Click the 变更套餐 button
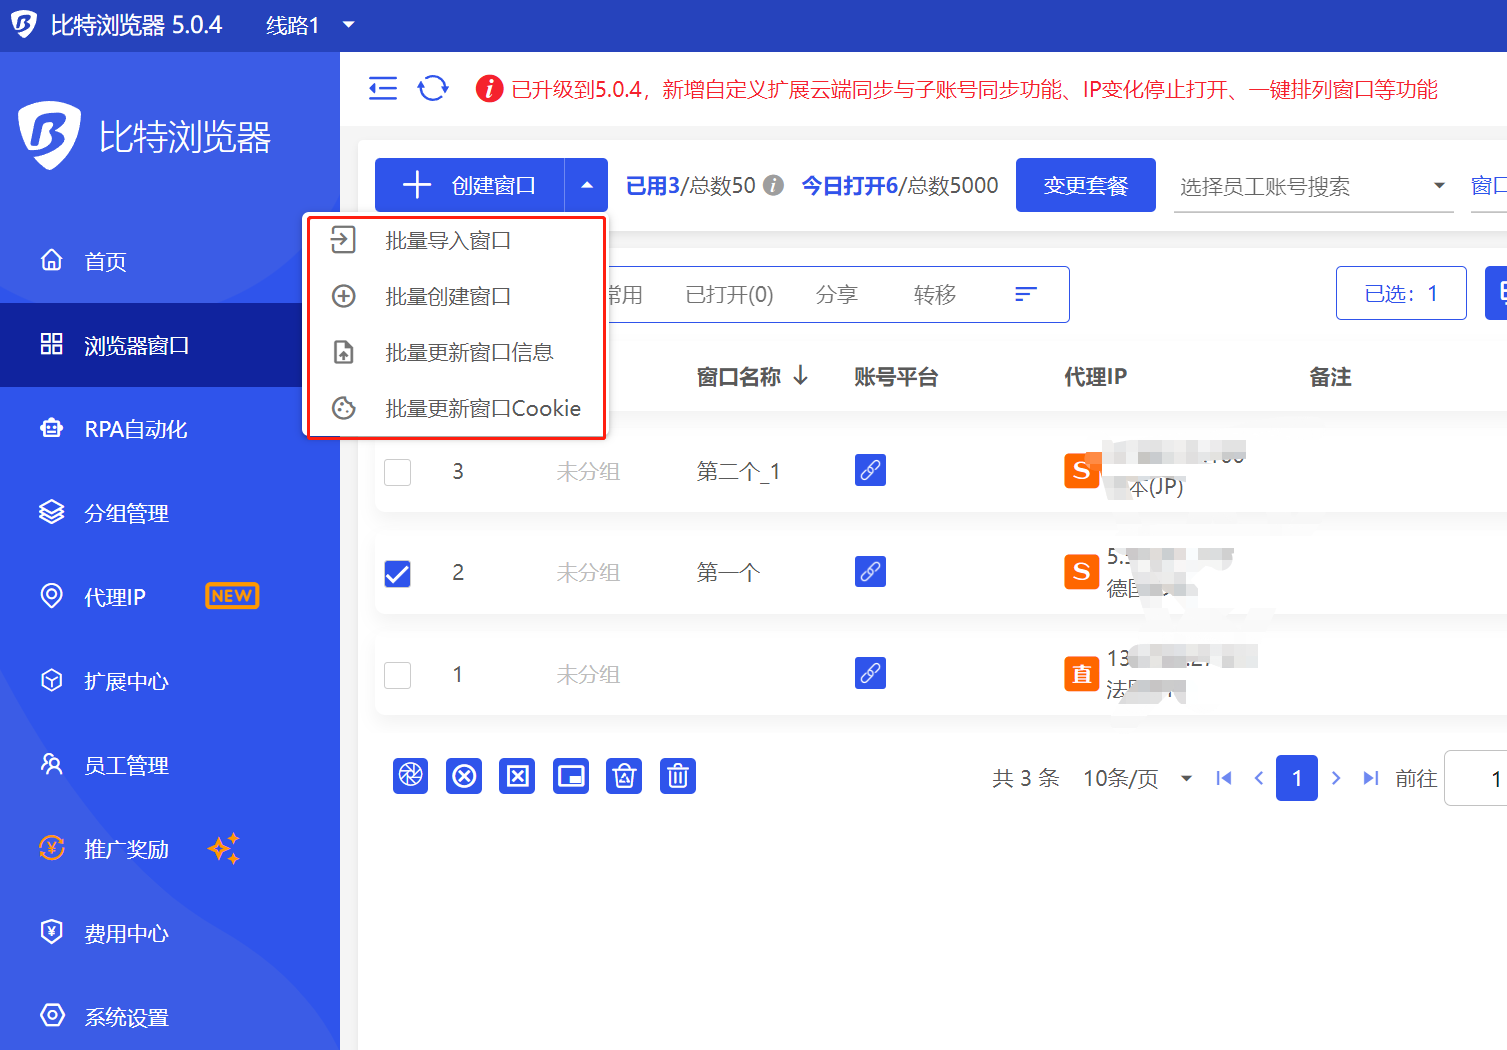The width and height of the screenshot is (1507, 1050). tap(1086, 185)
